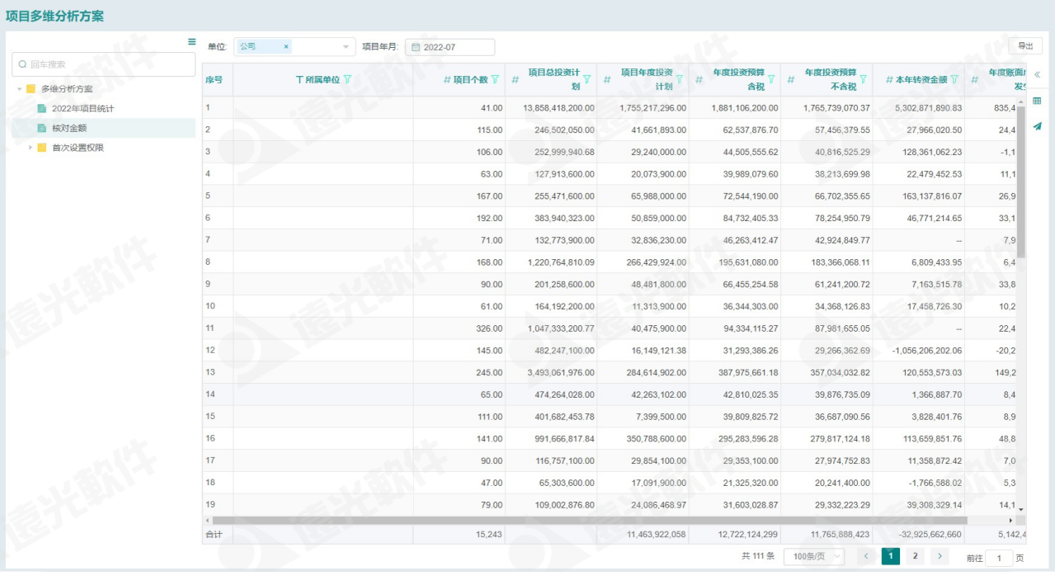Open the 100条/页 page size dropdown

[x=813, y=556]
